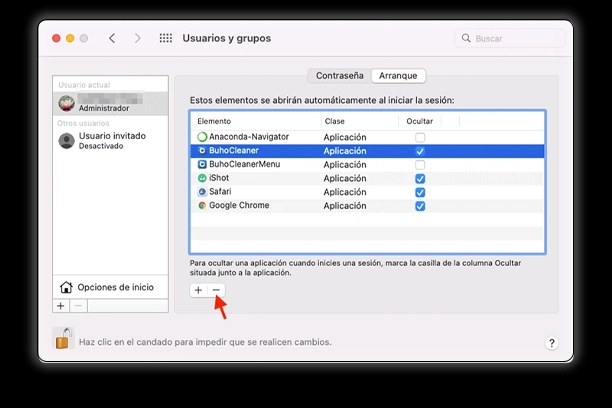Uncheck Ocultar for iShot
The image size is (612, 408).
[420, 178]
